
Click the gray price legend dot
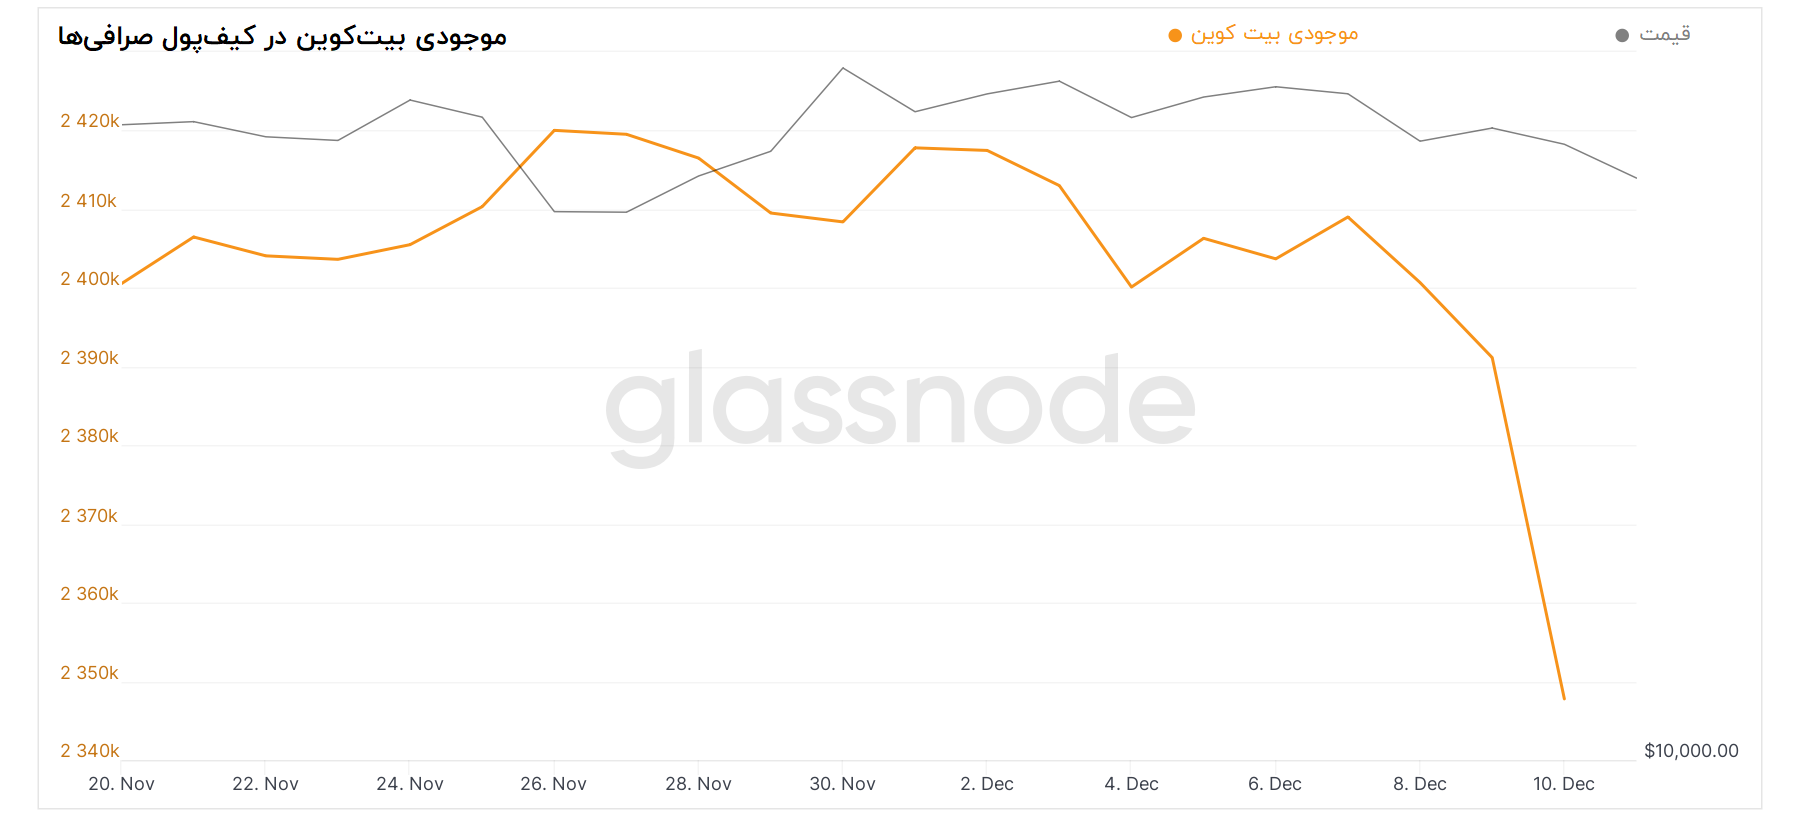[x=1622, y=36]
